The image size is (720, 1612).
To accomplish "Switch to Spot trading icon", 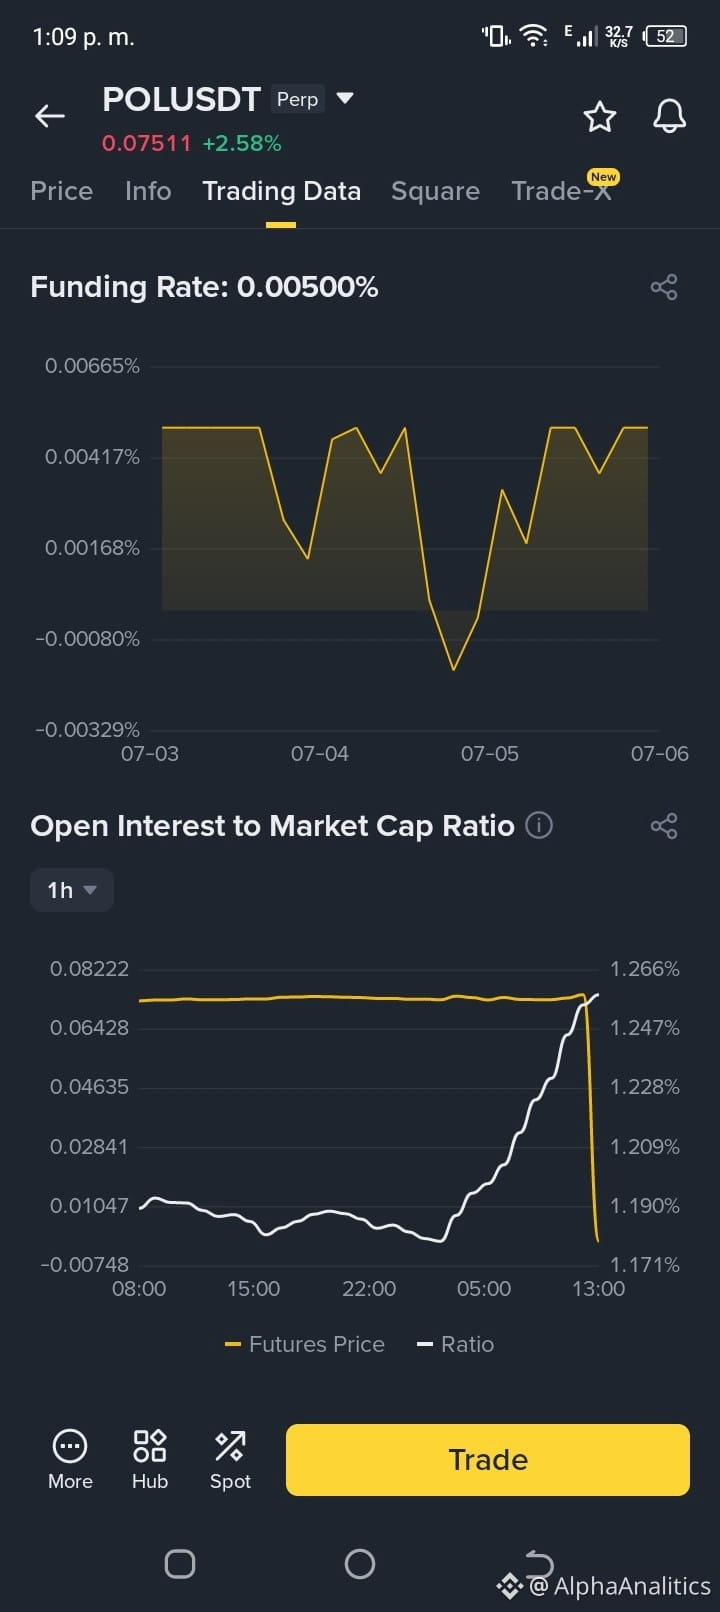I will coord(230,1460).
